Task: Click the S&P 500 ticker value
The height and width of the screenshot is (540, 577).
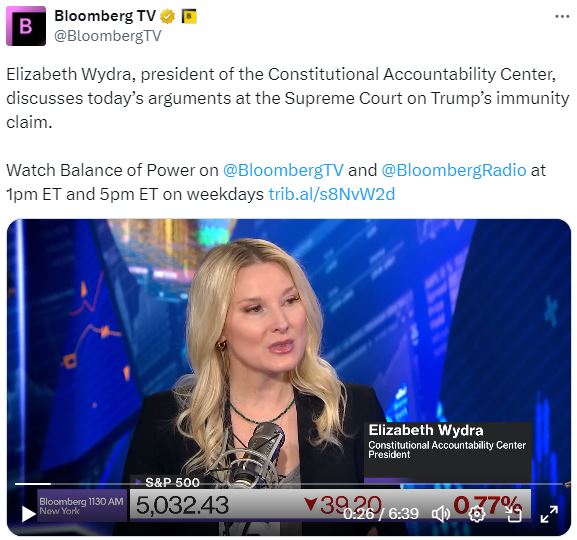Action: 183,505
